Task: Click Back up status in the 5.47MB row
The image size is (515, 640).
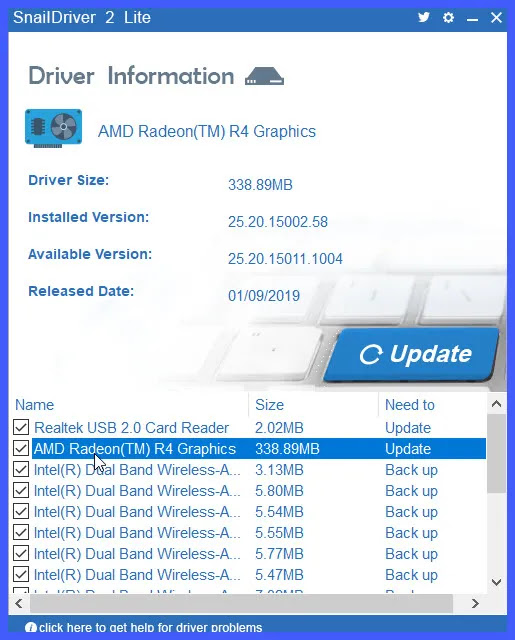Action: point(411,575)
